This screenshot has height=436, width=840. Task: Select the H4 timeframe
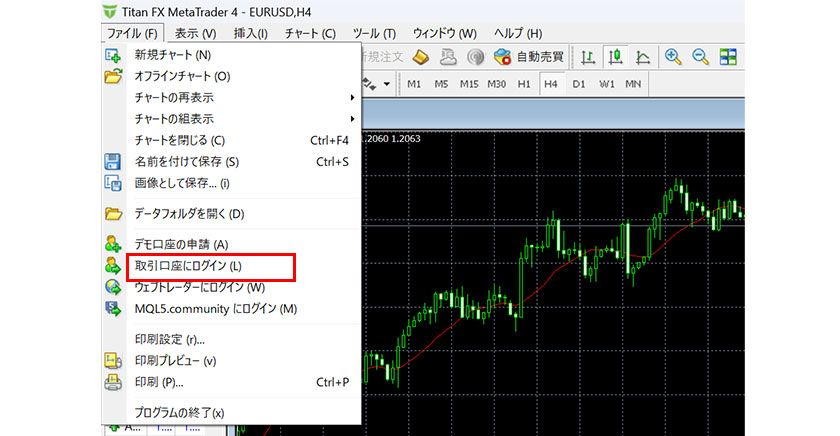(x=551, y=84)
